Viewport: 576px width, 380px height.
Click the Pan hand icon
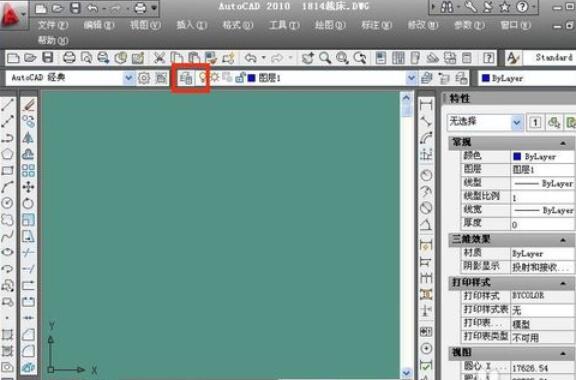(307, 58)
